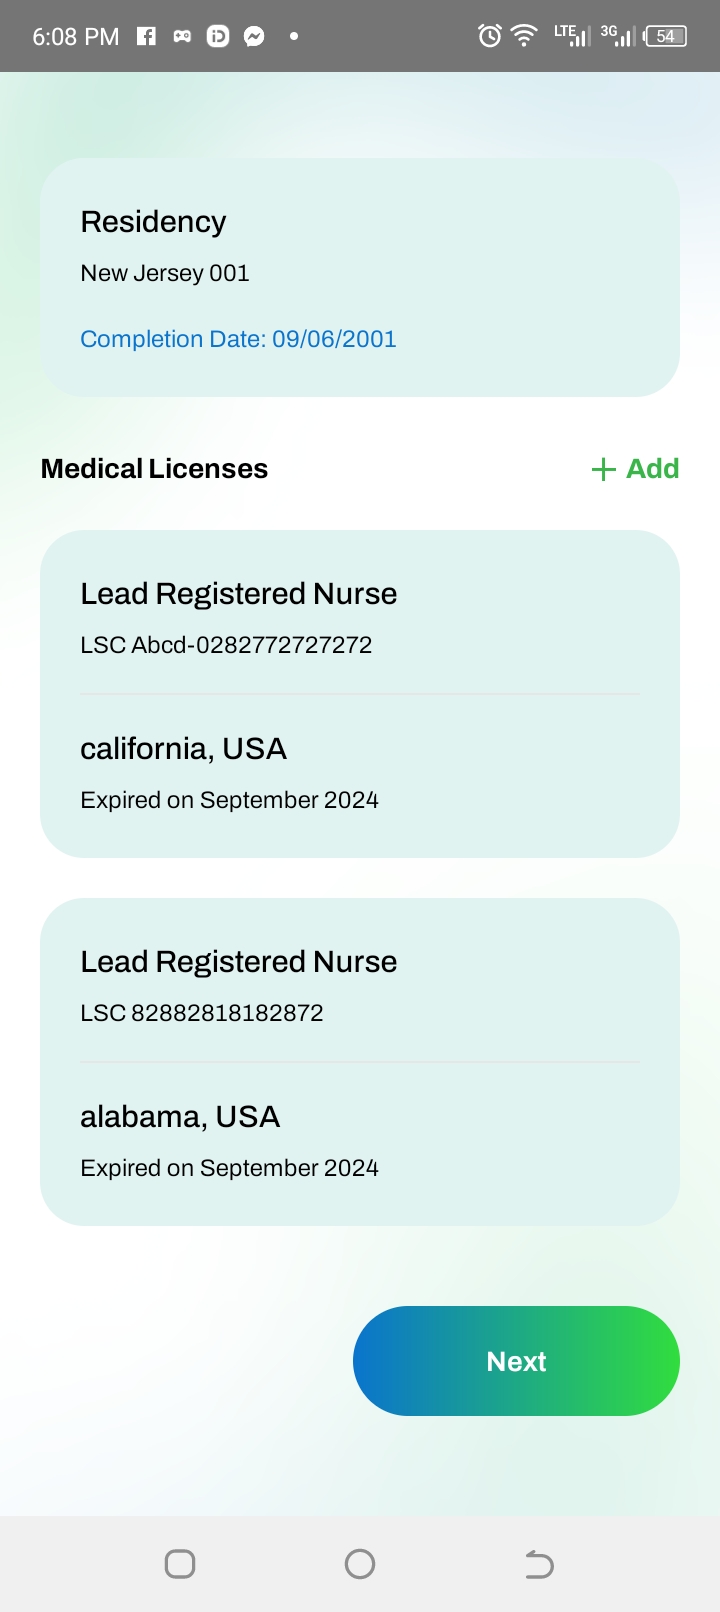Tap Wi-Fi icon in status bar
Image resolution: width=720 pixels, height=1612 pixels.
[523, 37]
